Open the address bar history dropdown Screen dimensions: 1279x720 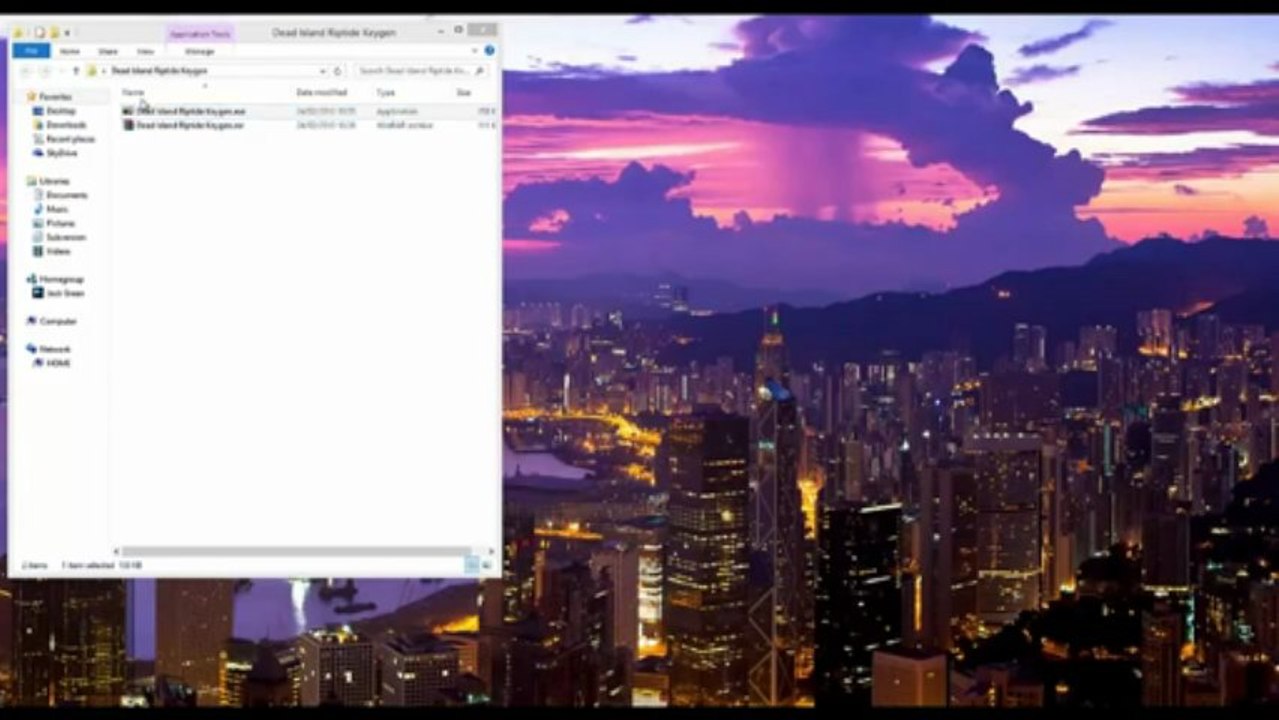323,71
